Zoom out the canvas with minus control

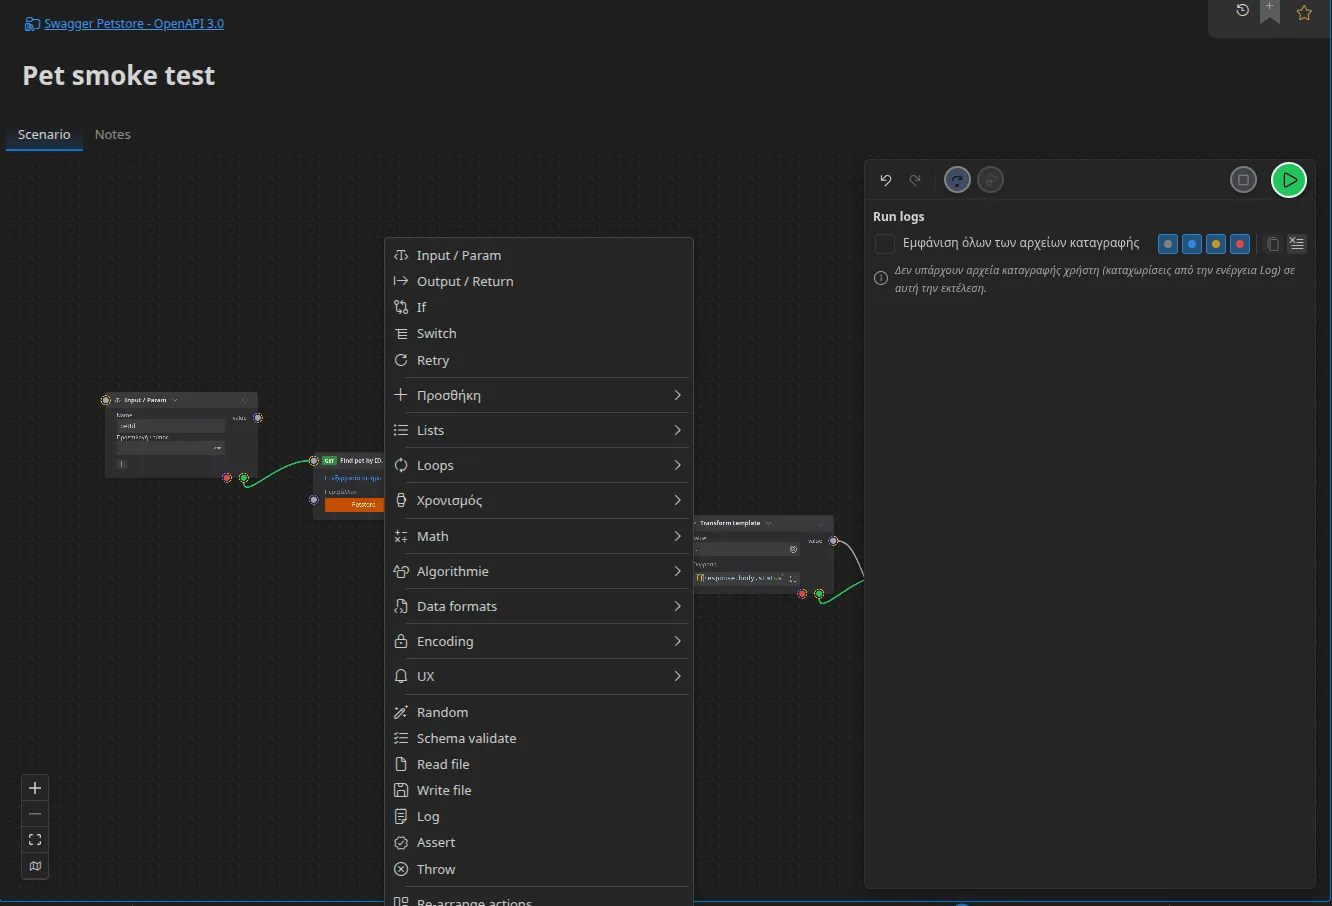[35, 814]
